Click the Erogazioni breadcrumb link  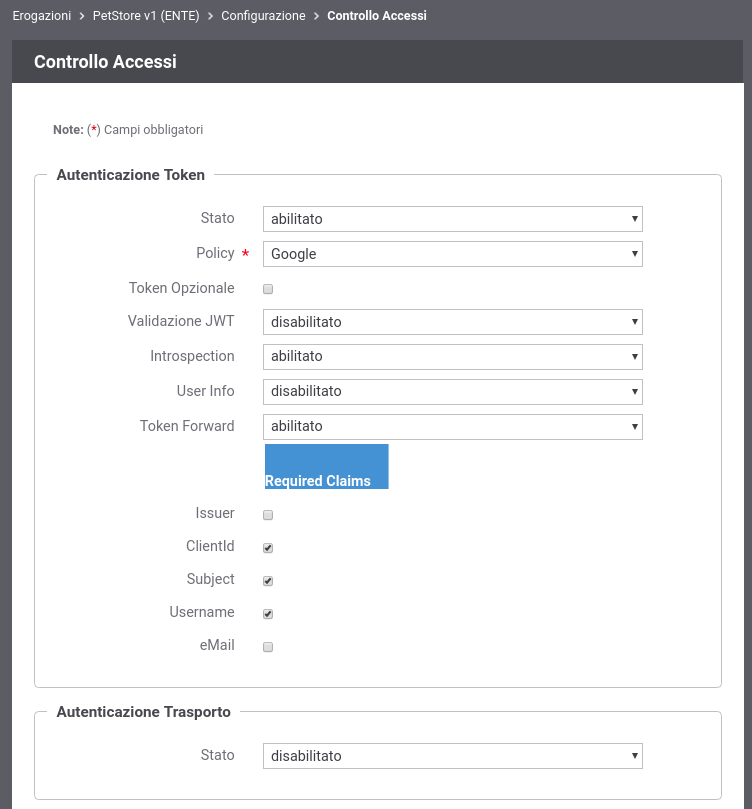[x=42, y=16]
